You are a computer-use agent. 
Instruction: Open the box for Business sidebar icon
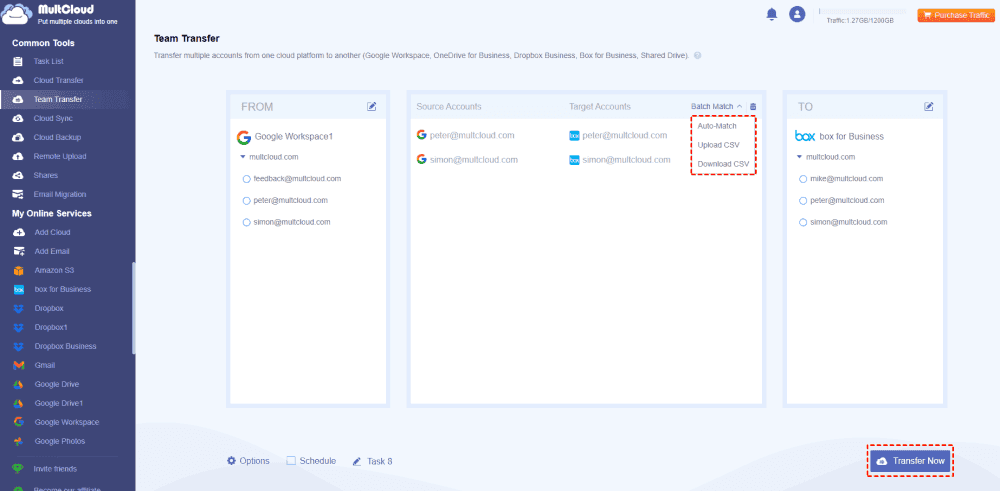(18, 289)
